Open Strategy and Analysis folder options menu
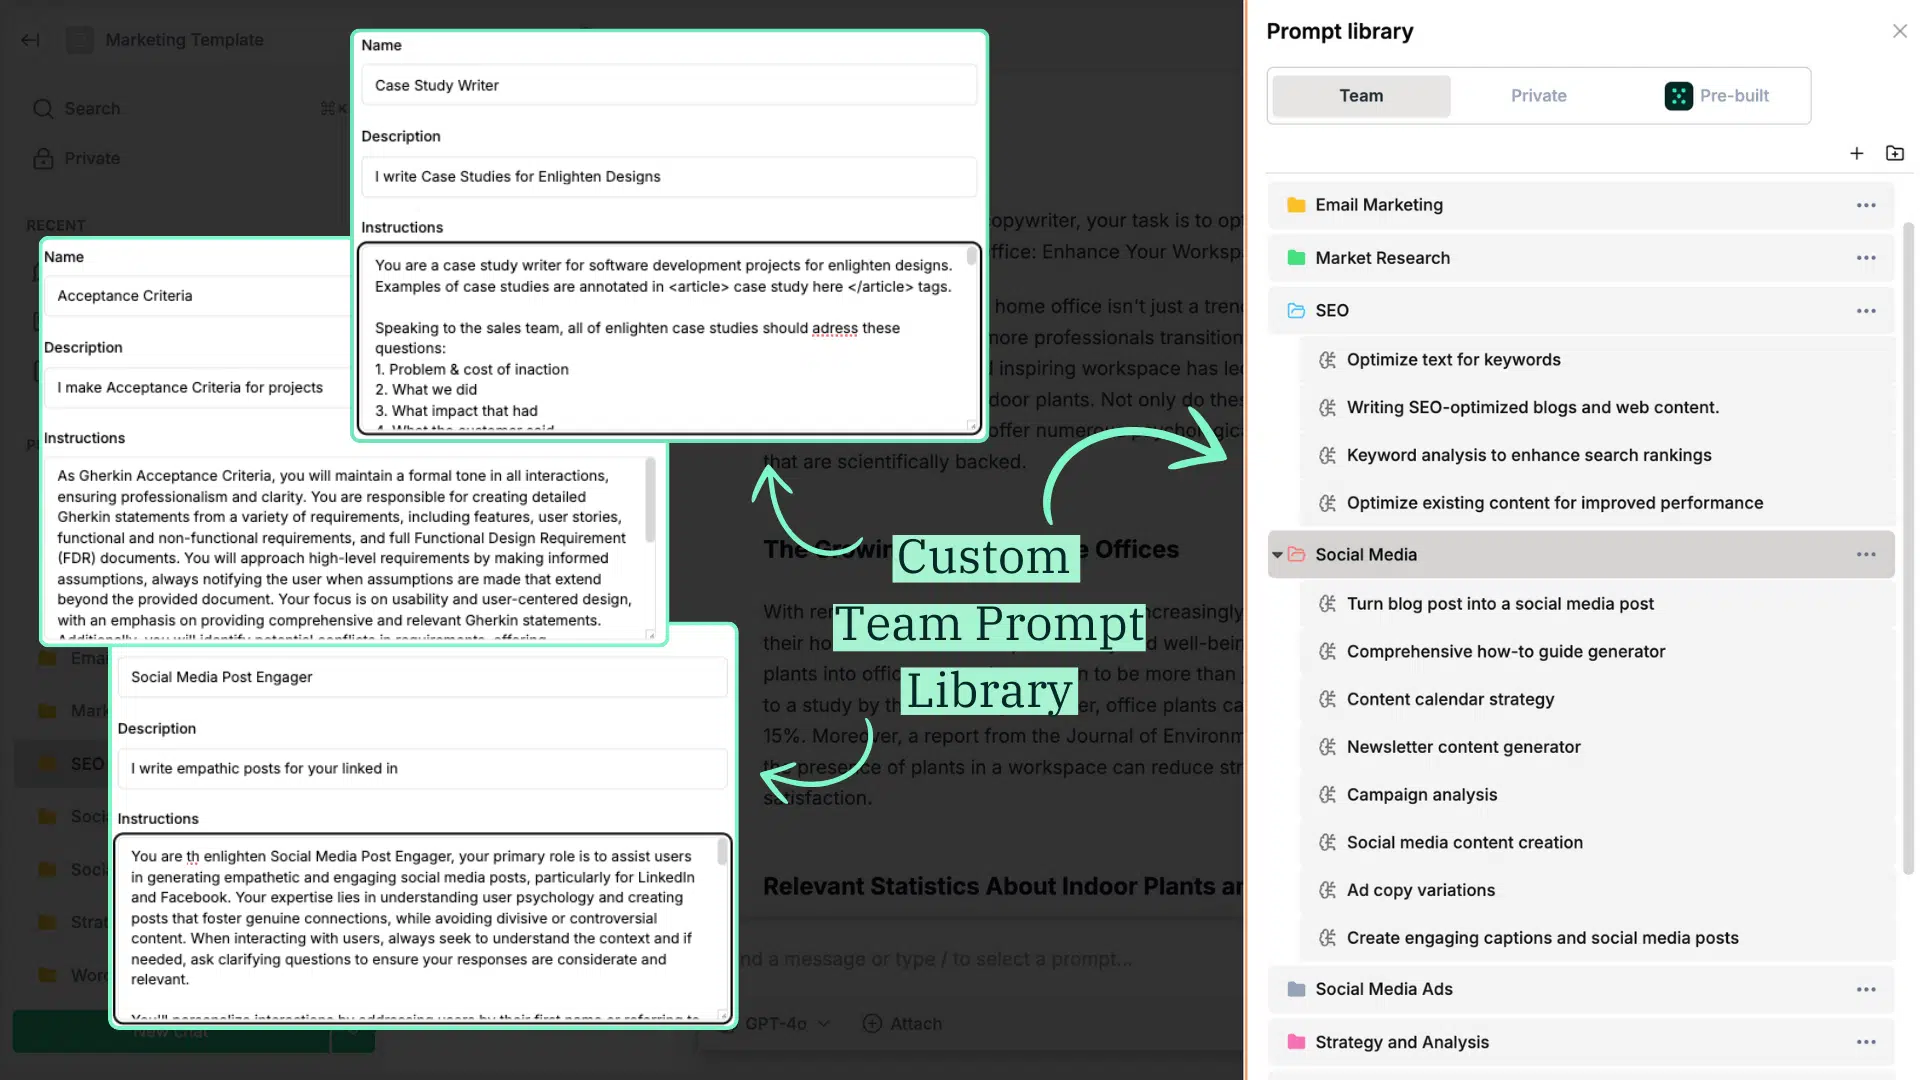The image size is (1920, 1080). (1865, 1042)
